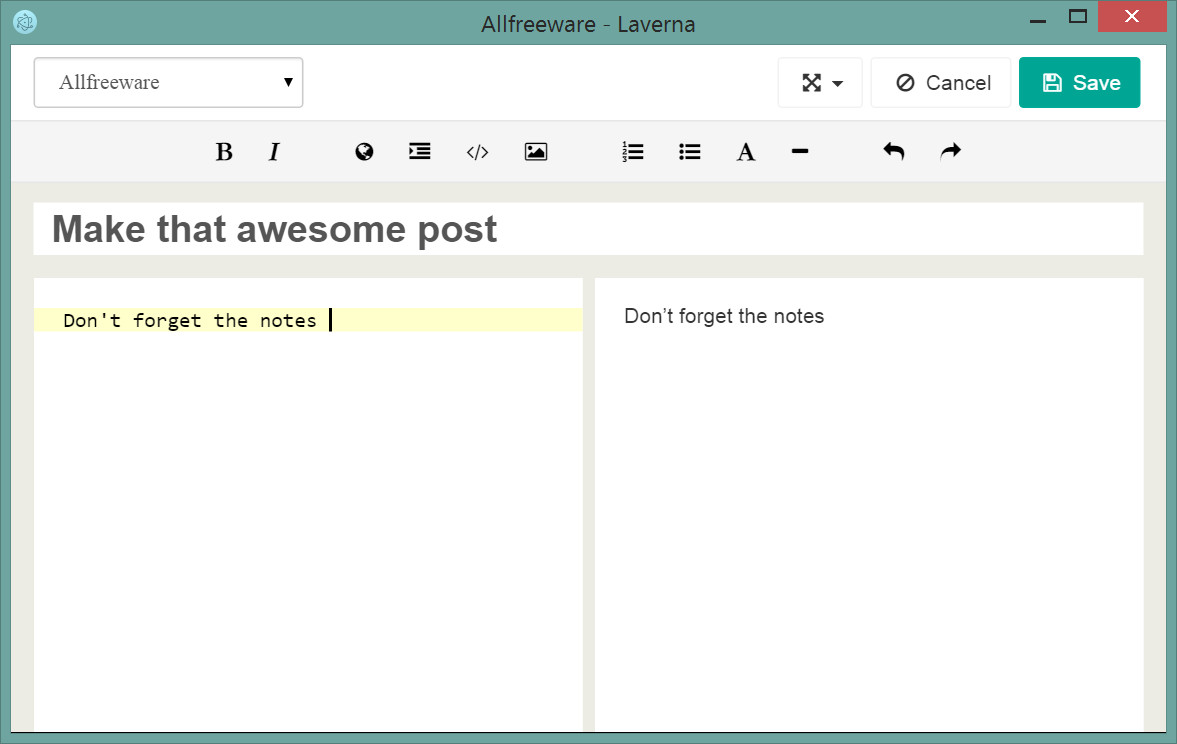
Task: Edit the note title field
Action: (x=588, y=229)
